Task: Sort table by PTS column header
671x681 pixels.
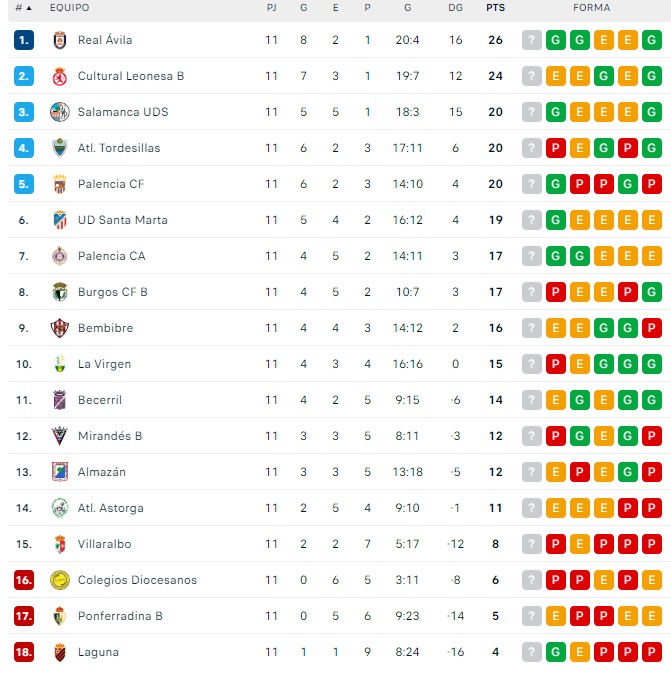Action: click(x=495, y=8)
